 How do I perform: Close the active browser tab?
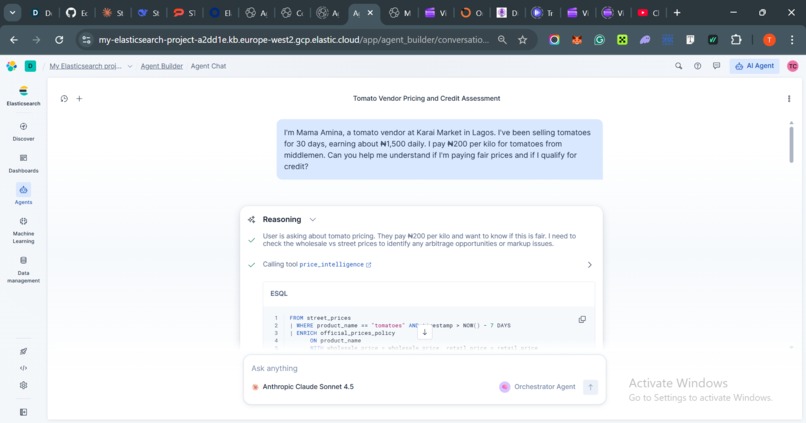coord(370,13)
